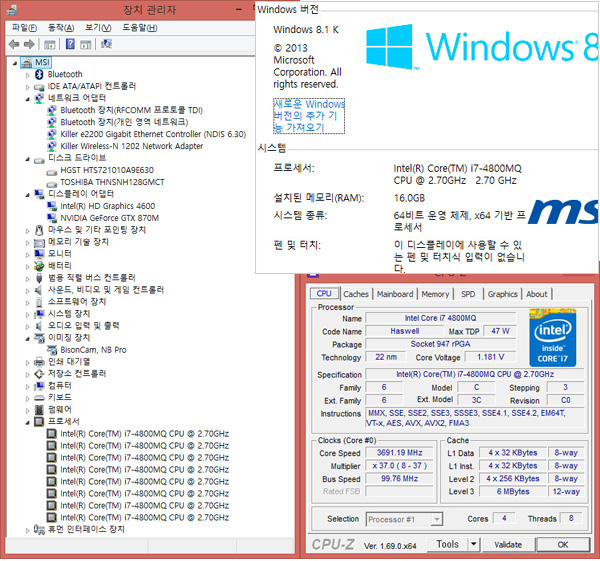Viewport: 600px width, 561px height.
Task: Click the Validate button in CPU-Z
Action: coord(508,545)
